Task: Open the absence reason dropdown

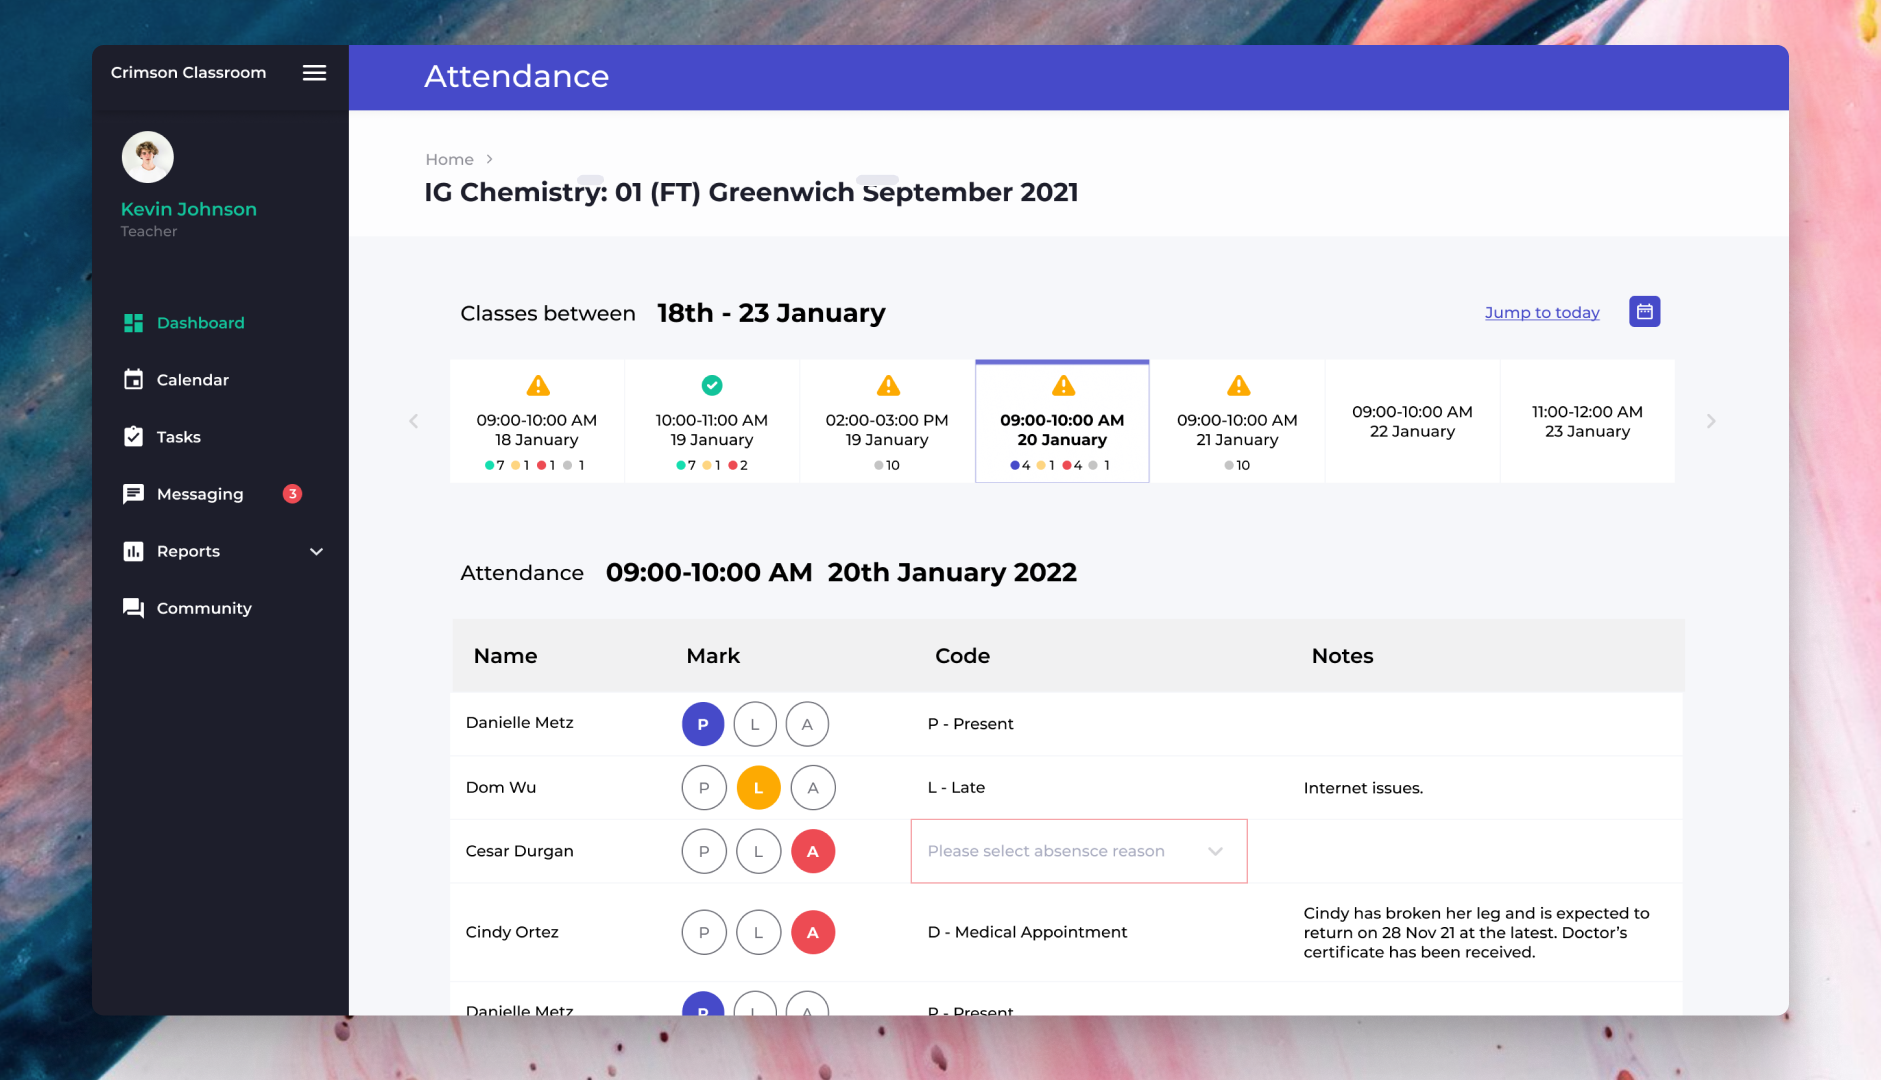Action: 1078,851
